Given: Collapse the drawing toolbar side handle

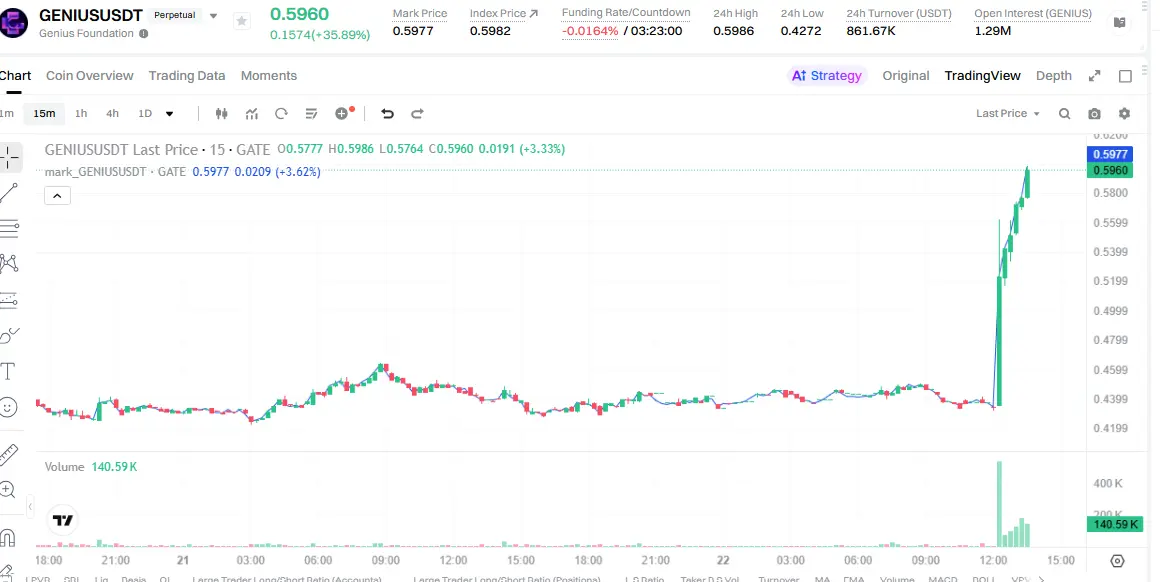Looking at the screenshot, I should pos(30,507).
